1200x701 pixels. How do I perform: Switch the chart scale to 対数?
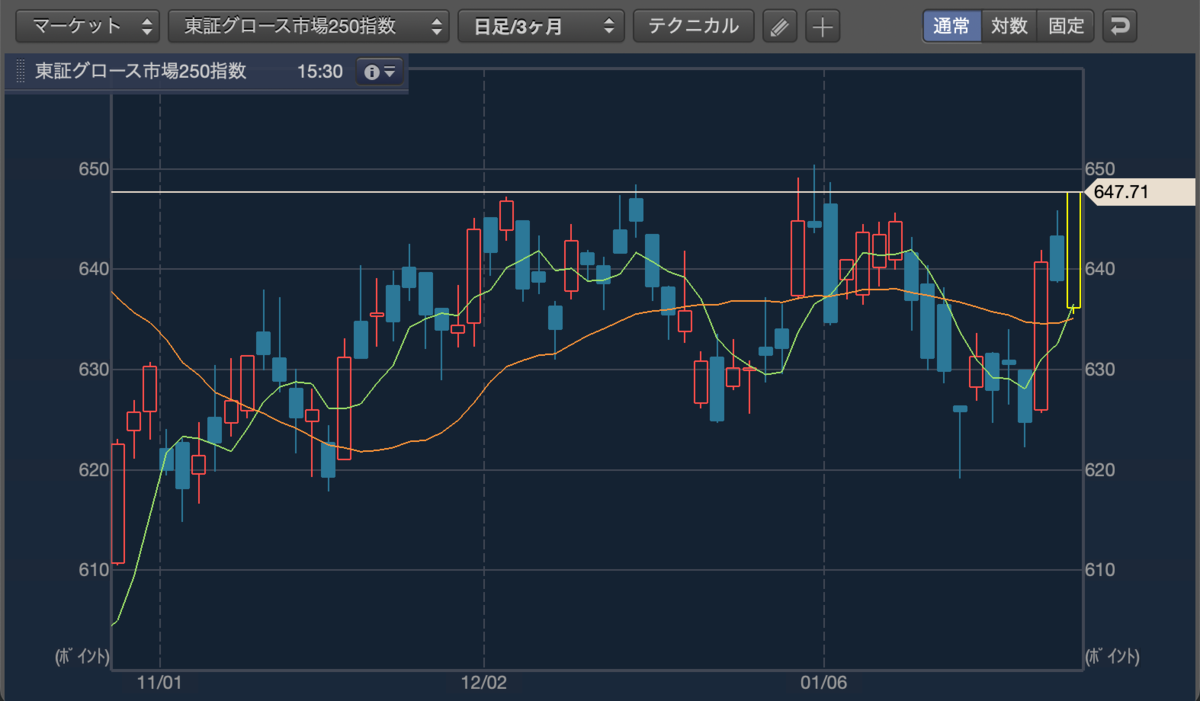pos(1009,26)
